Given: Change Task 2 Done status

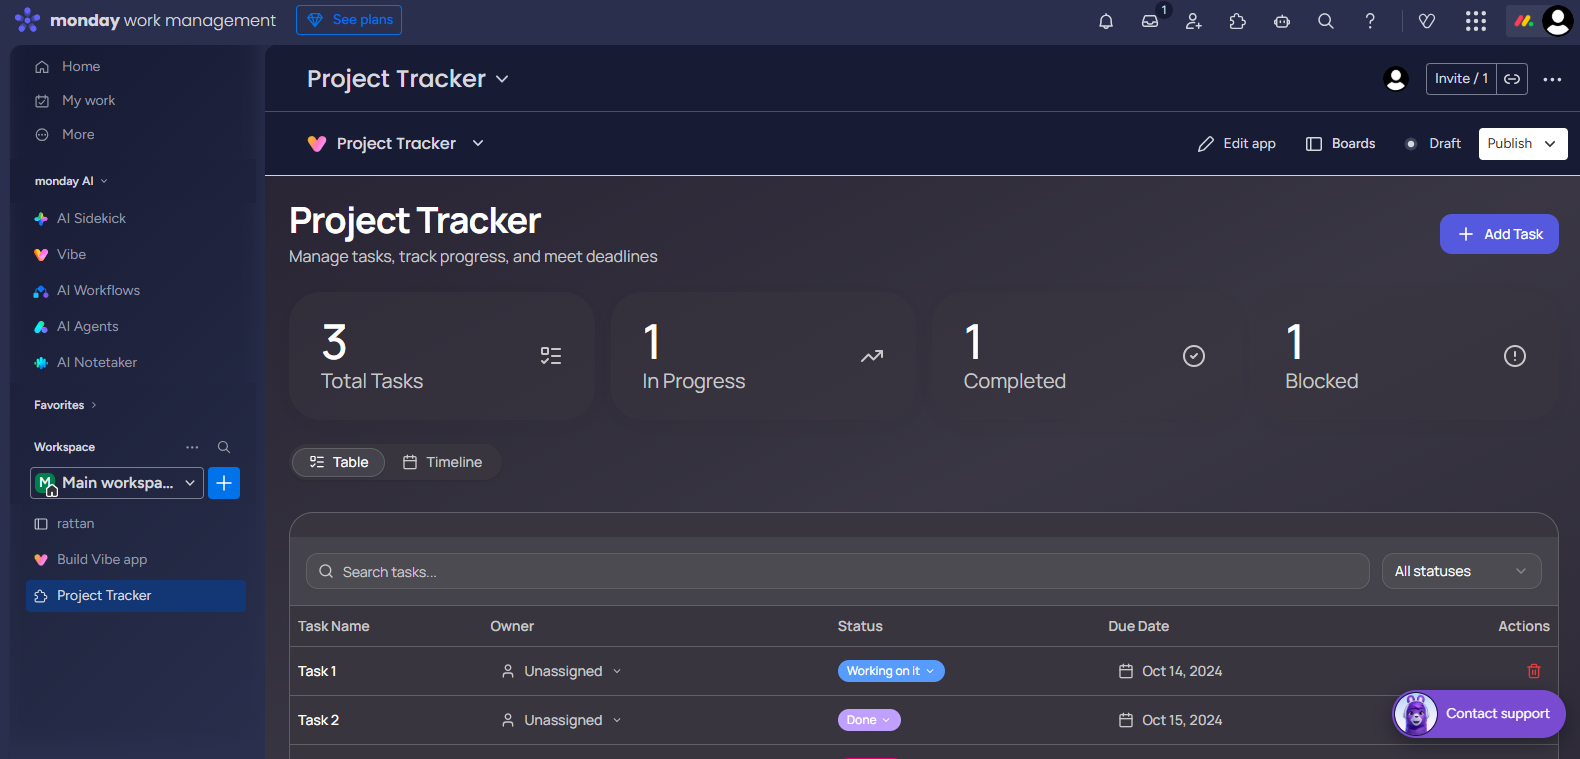Looking at the screenshot, I should pyautogui.click(x=869, y=720).
